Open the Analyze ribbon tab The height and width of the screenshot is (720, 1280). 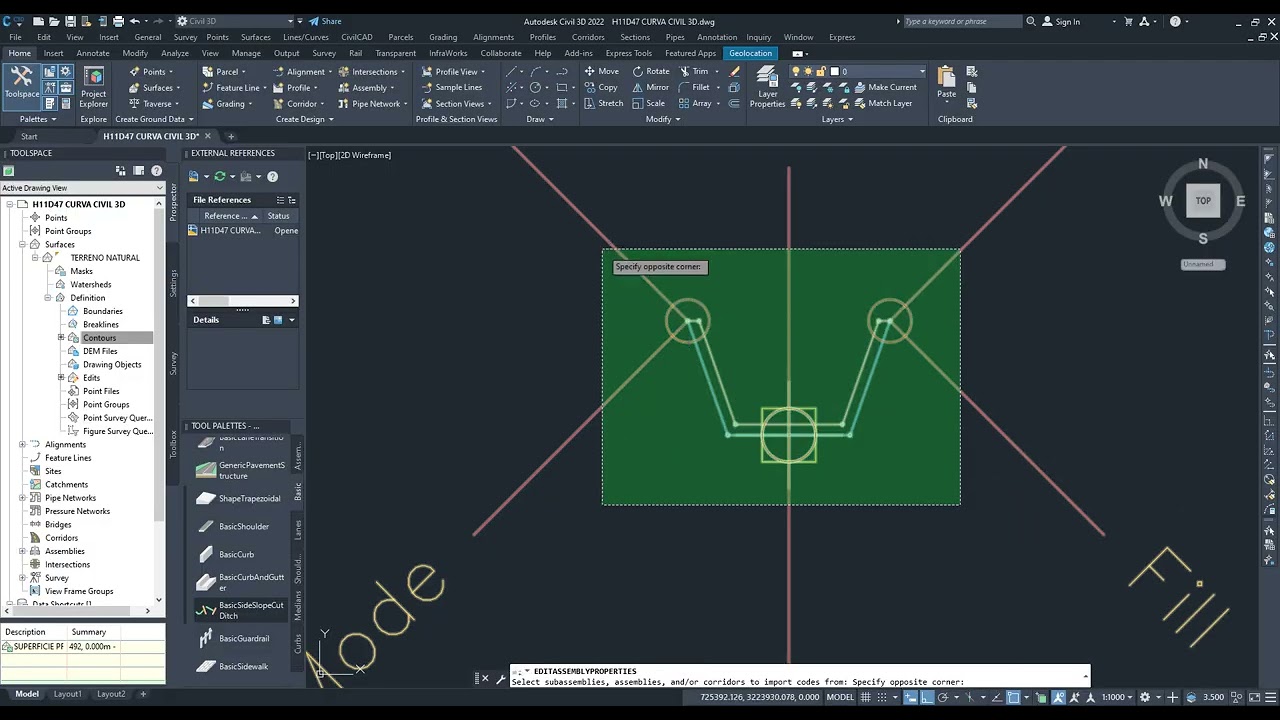tap(175, 53)
